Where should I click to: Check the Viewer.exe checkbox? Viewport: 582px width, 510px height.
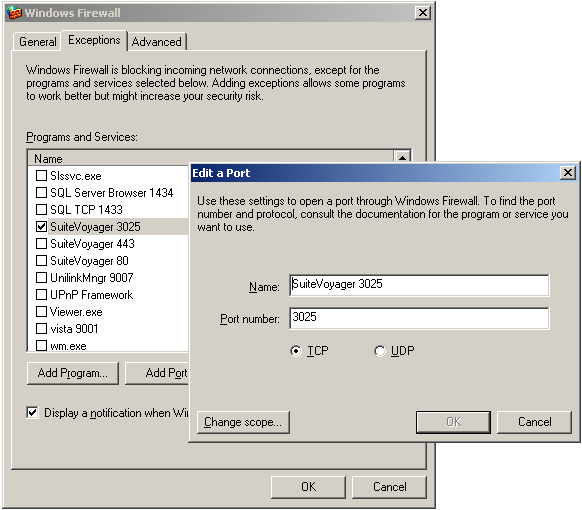(41, 311)
